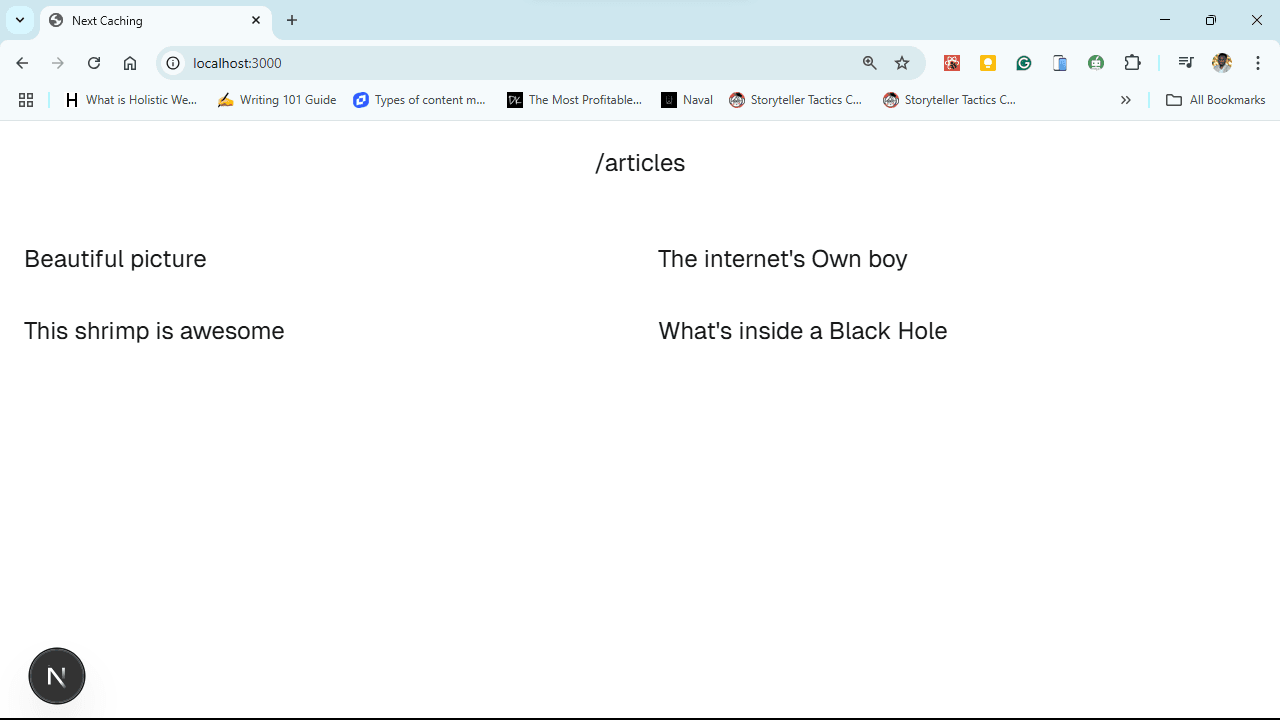
Task: Open the media controls icon
Action: click(x=1186, y=63)
